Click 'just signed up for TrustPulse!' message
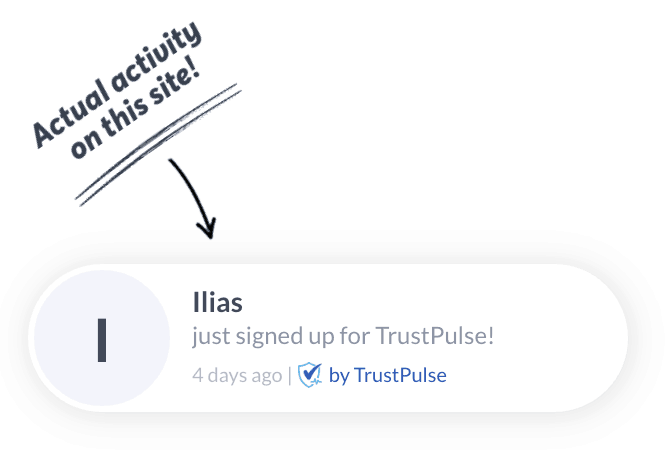Viewport: 668px width, 450px height. tap(343, 336)
